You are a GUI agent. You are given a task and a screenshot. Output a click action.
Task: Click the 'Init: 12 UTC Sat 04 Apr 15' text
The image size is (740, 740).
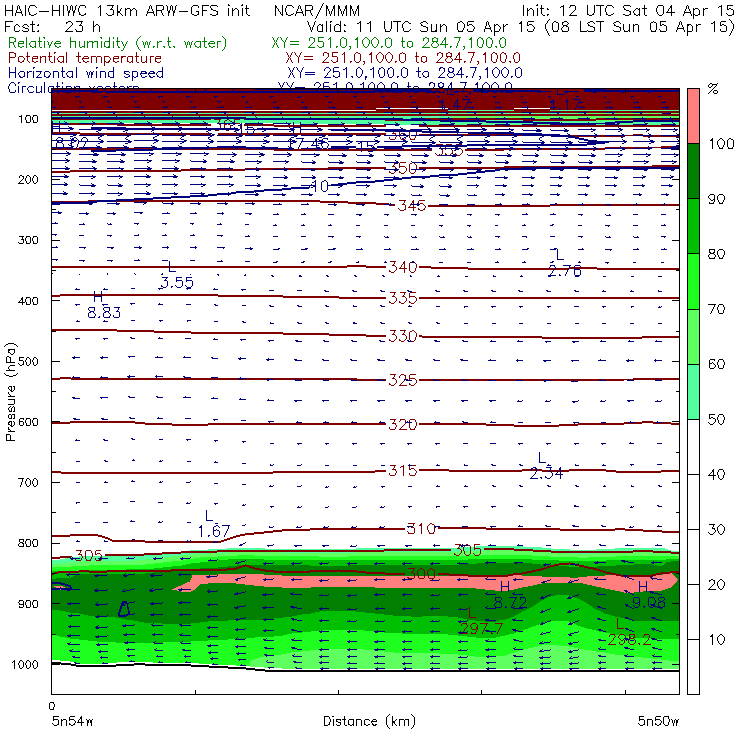coord(628,10)
